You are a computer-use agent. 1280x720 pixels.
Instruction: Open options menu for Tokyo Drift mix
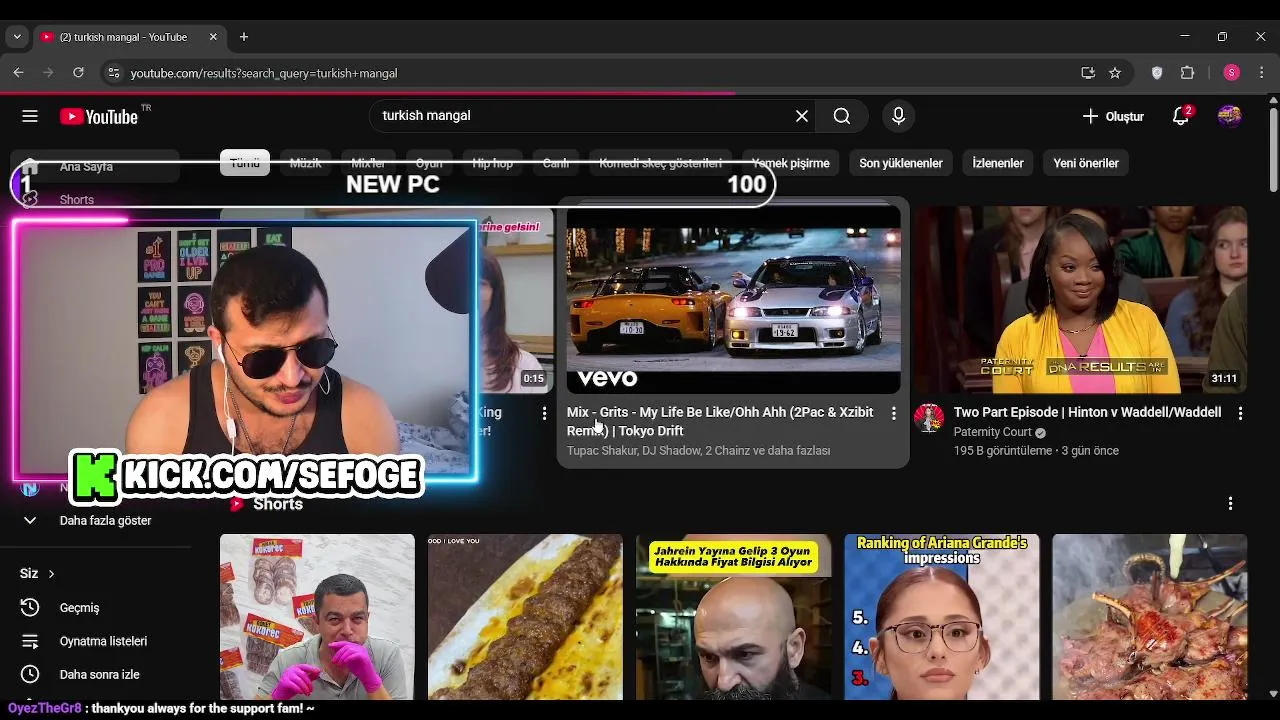point(893,413)
